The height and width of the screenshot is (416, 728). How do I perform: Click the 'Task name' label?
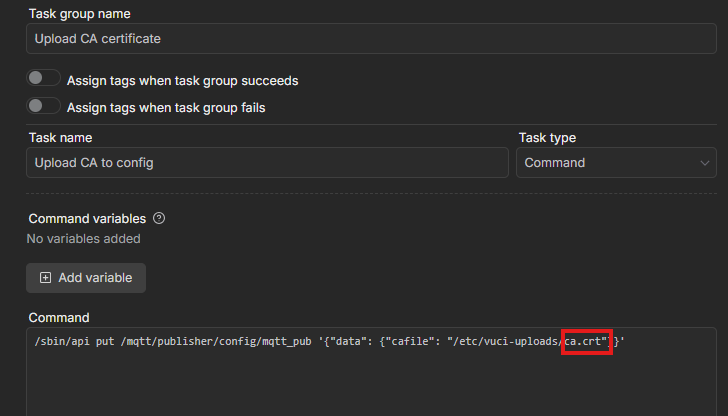(x=60, y=138)
